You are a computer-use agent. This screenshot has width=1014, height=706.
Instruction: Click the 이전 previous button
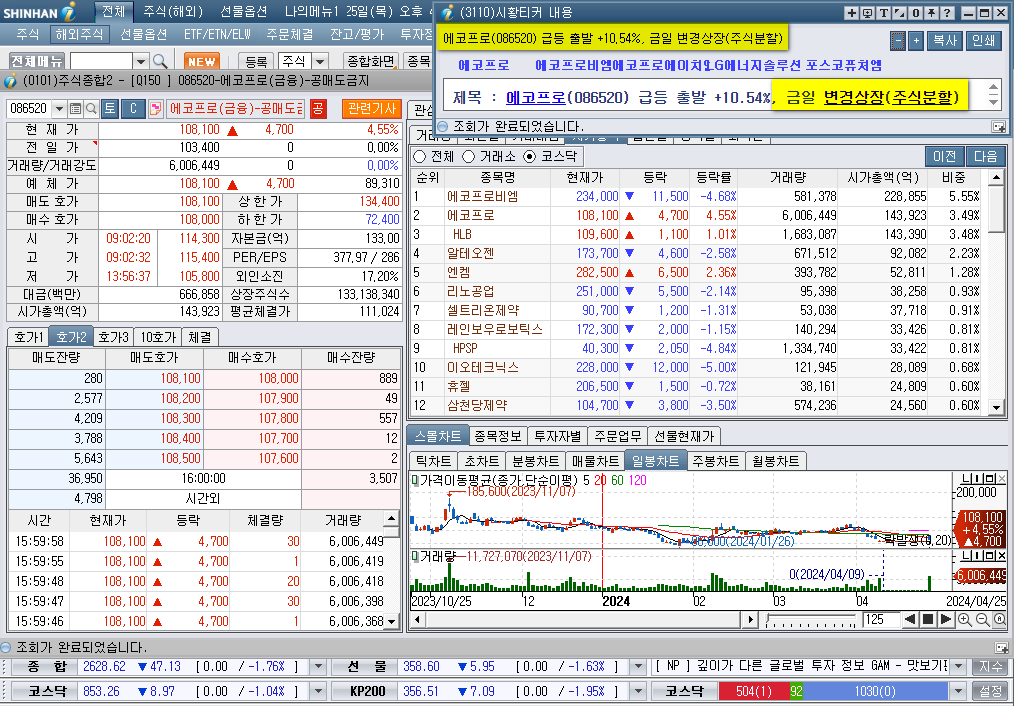pos(944,156)
